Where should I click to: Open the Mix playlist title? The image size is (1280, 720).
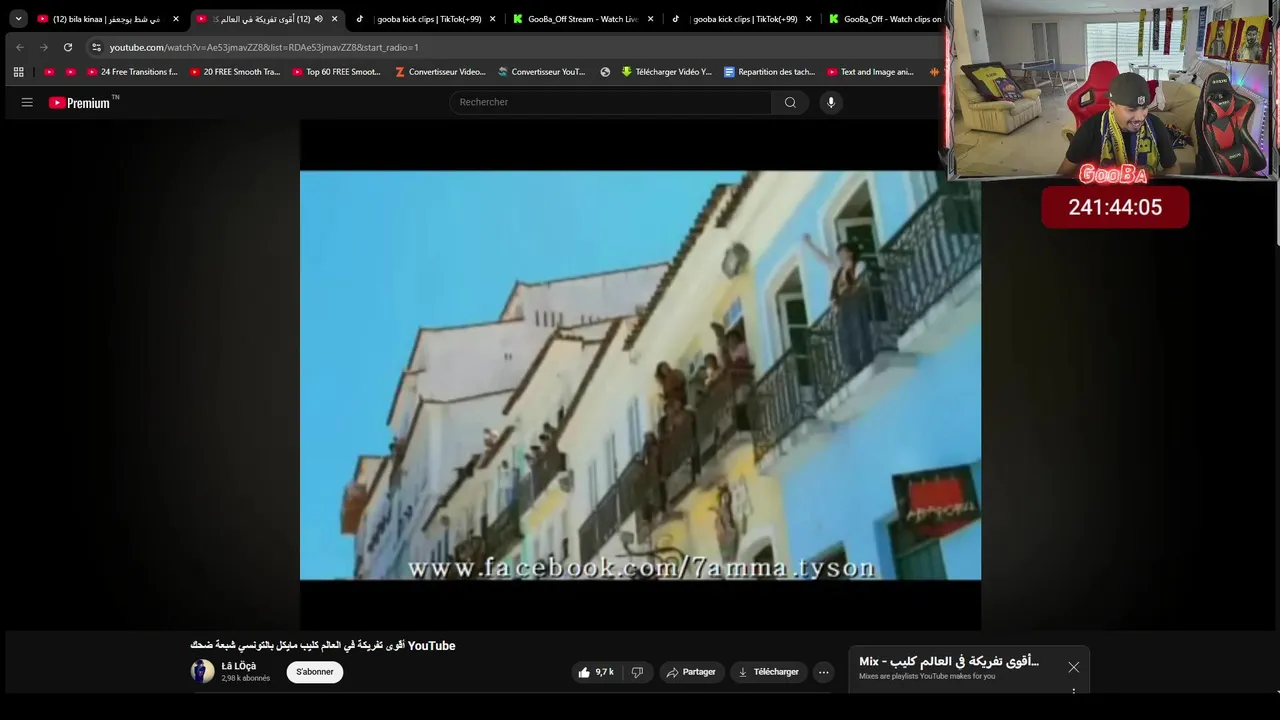tap(949, 661)
